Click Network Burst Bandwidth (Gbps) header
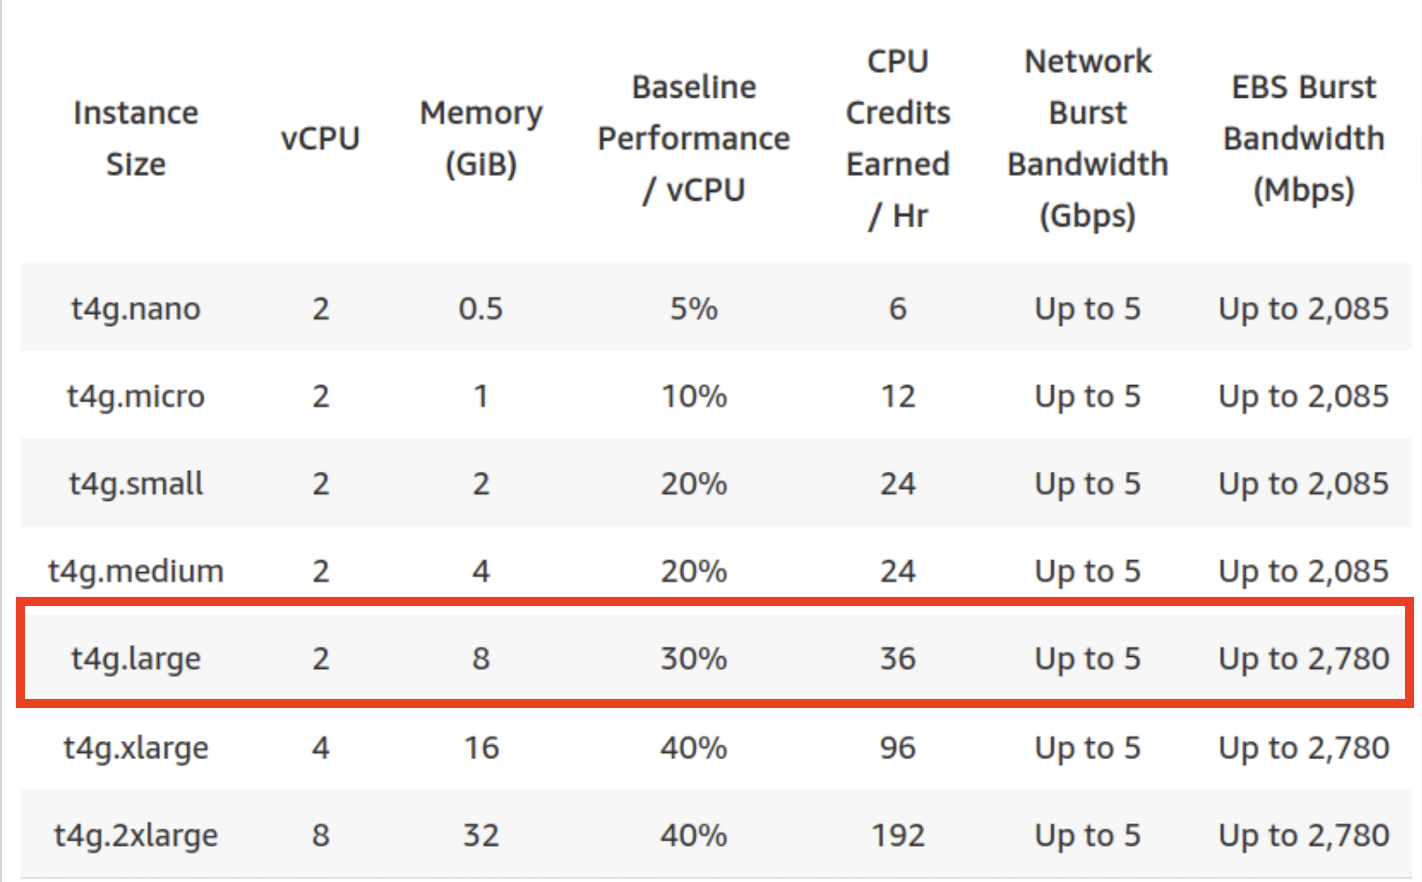Viewport: 1422px width, 882px height. click(1088, 138)
